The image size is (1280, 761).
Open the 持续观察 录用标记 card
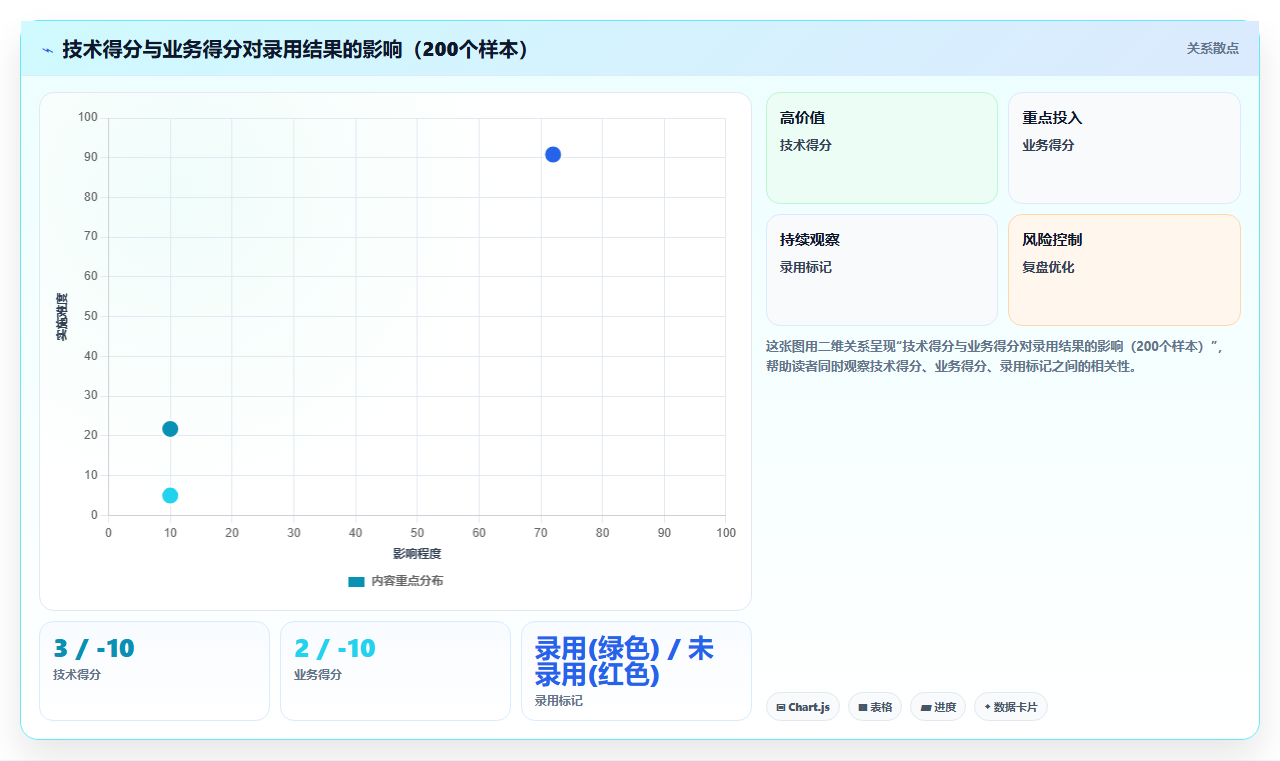tap(882, 270)
